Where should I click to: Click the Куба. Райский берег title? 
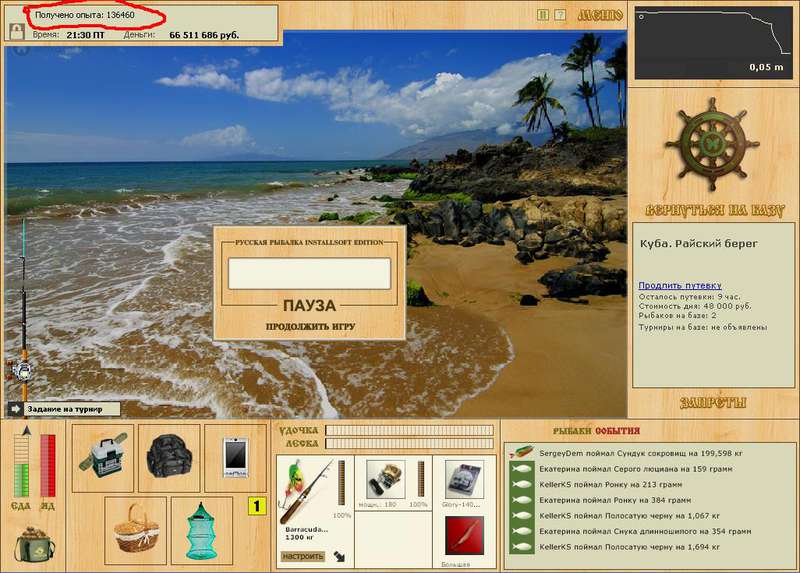699,243
